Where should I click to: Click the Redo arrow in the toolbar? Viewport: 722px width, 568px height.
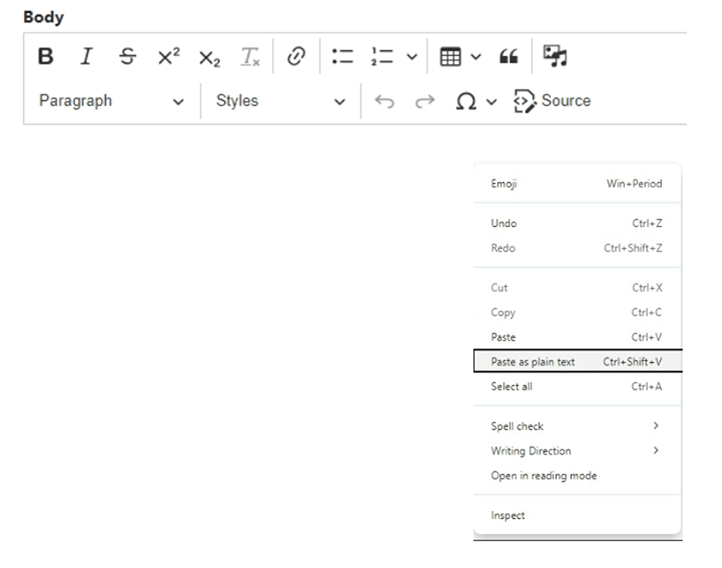[425, 101]
